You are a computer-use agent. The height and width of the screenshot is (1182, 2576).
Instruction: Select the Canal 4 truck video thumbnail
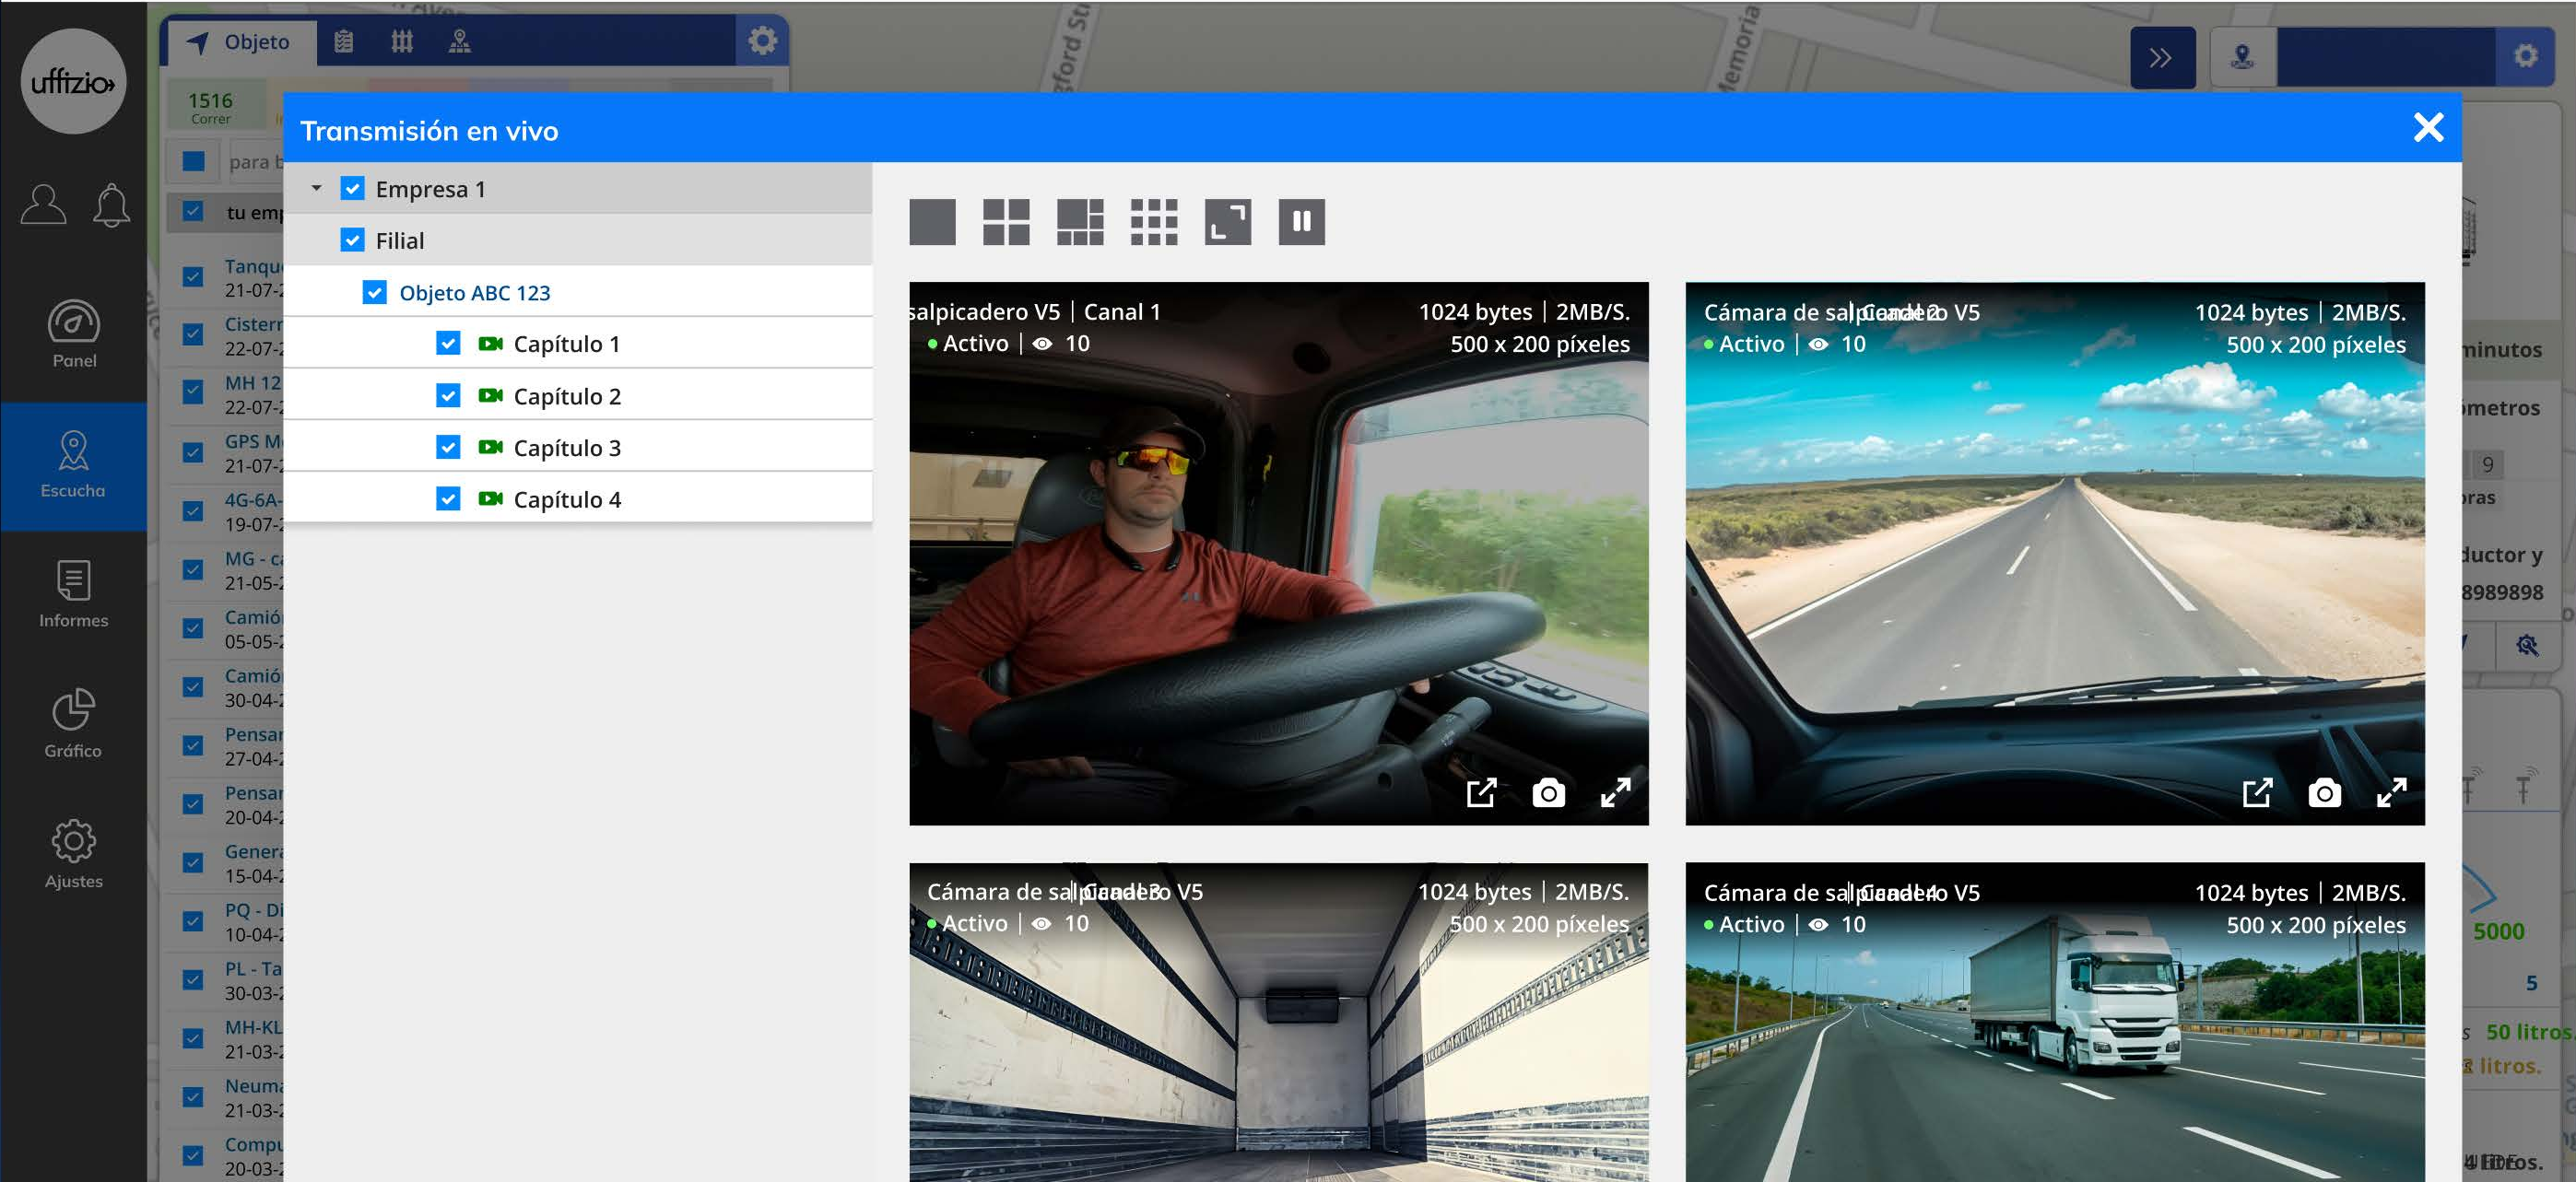pos(2055,1022)
